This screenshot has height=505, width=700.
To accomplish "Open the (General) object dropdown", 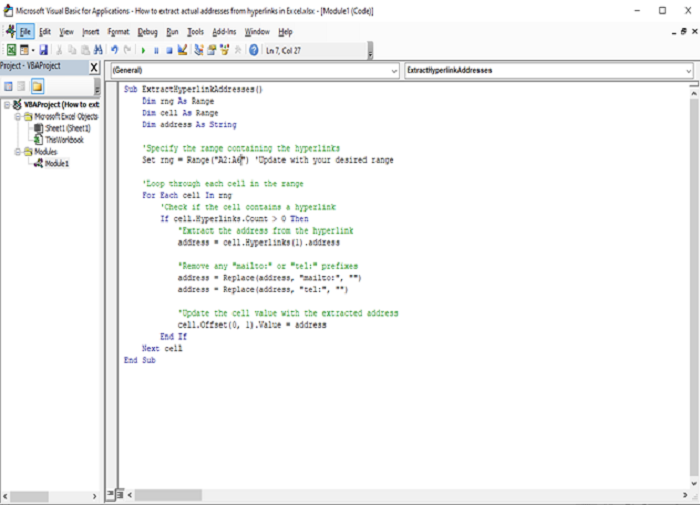I will (x=255, y=71).
